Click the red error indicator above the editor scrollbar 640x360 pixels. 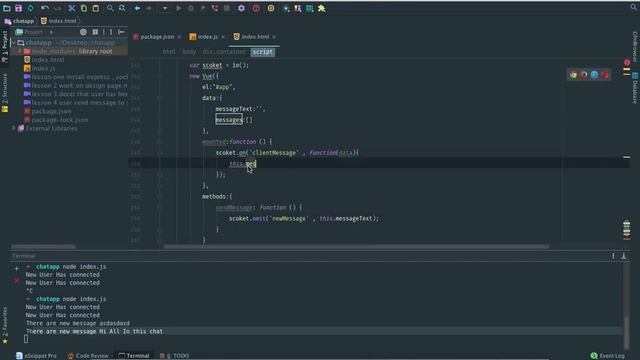[x=627, y=62]
